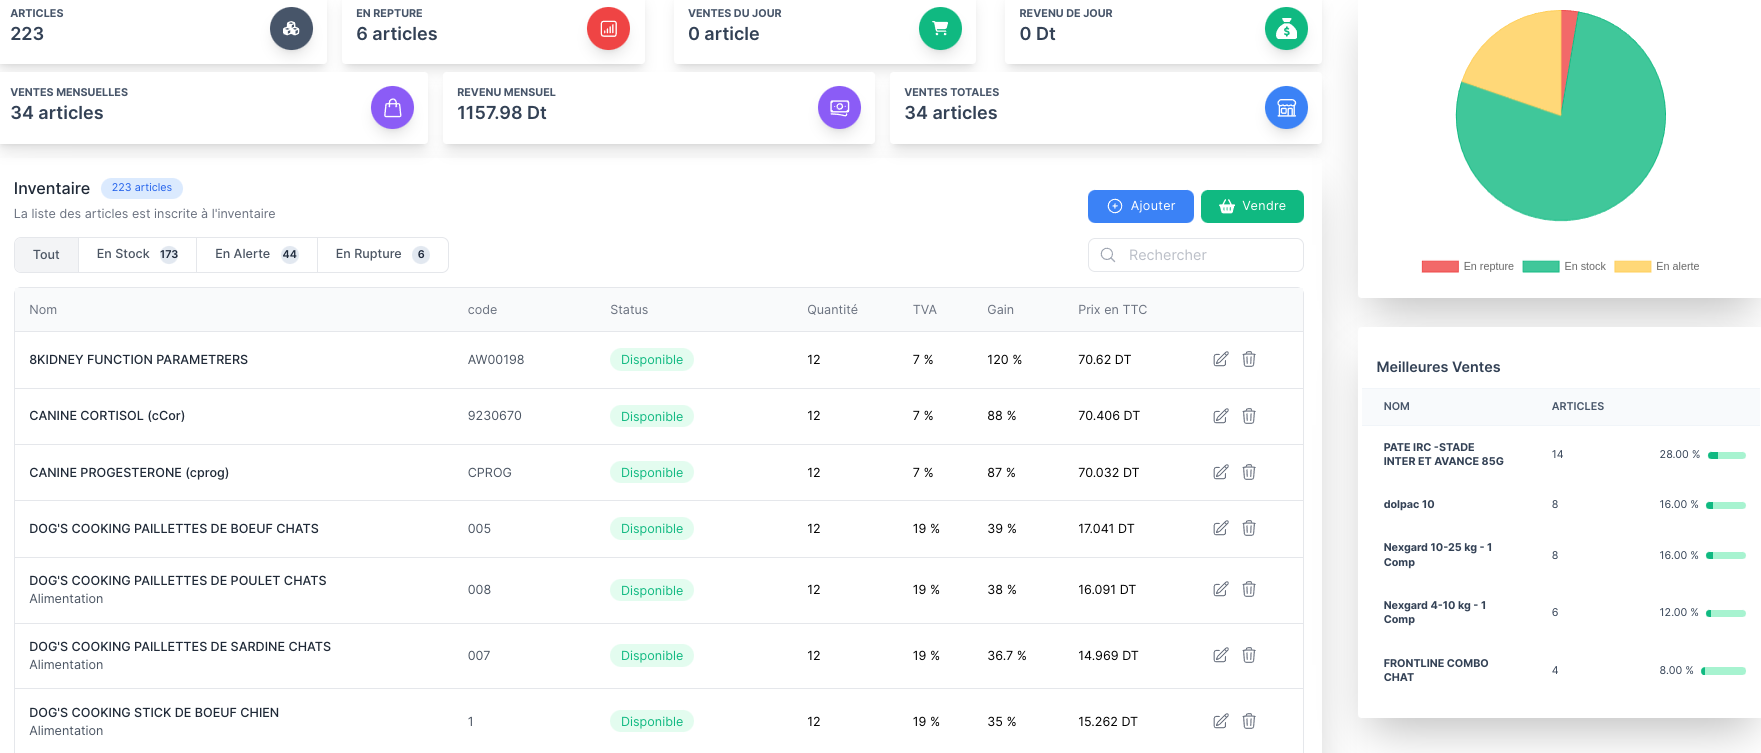
Task: Click the Rechercher search field
Action: pos(1195,255)
